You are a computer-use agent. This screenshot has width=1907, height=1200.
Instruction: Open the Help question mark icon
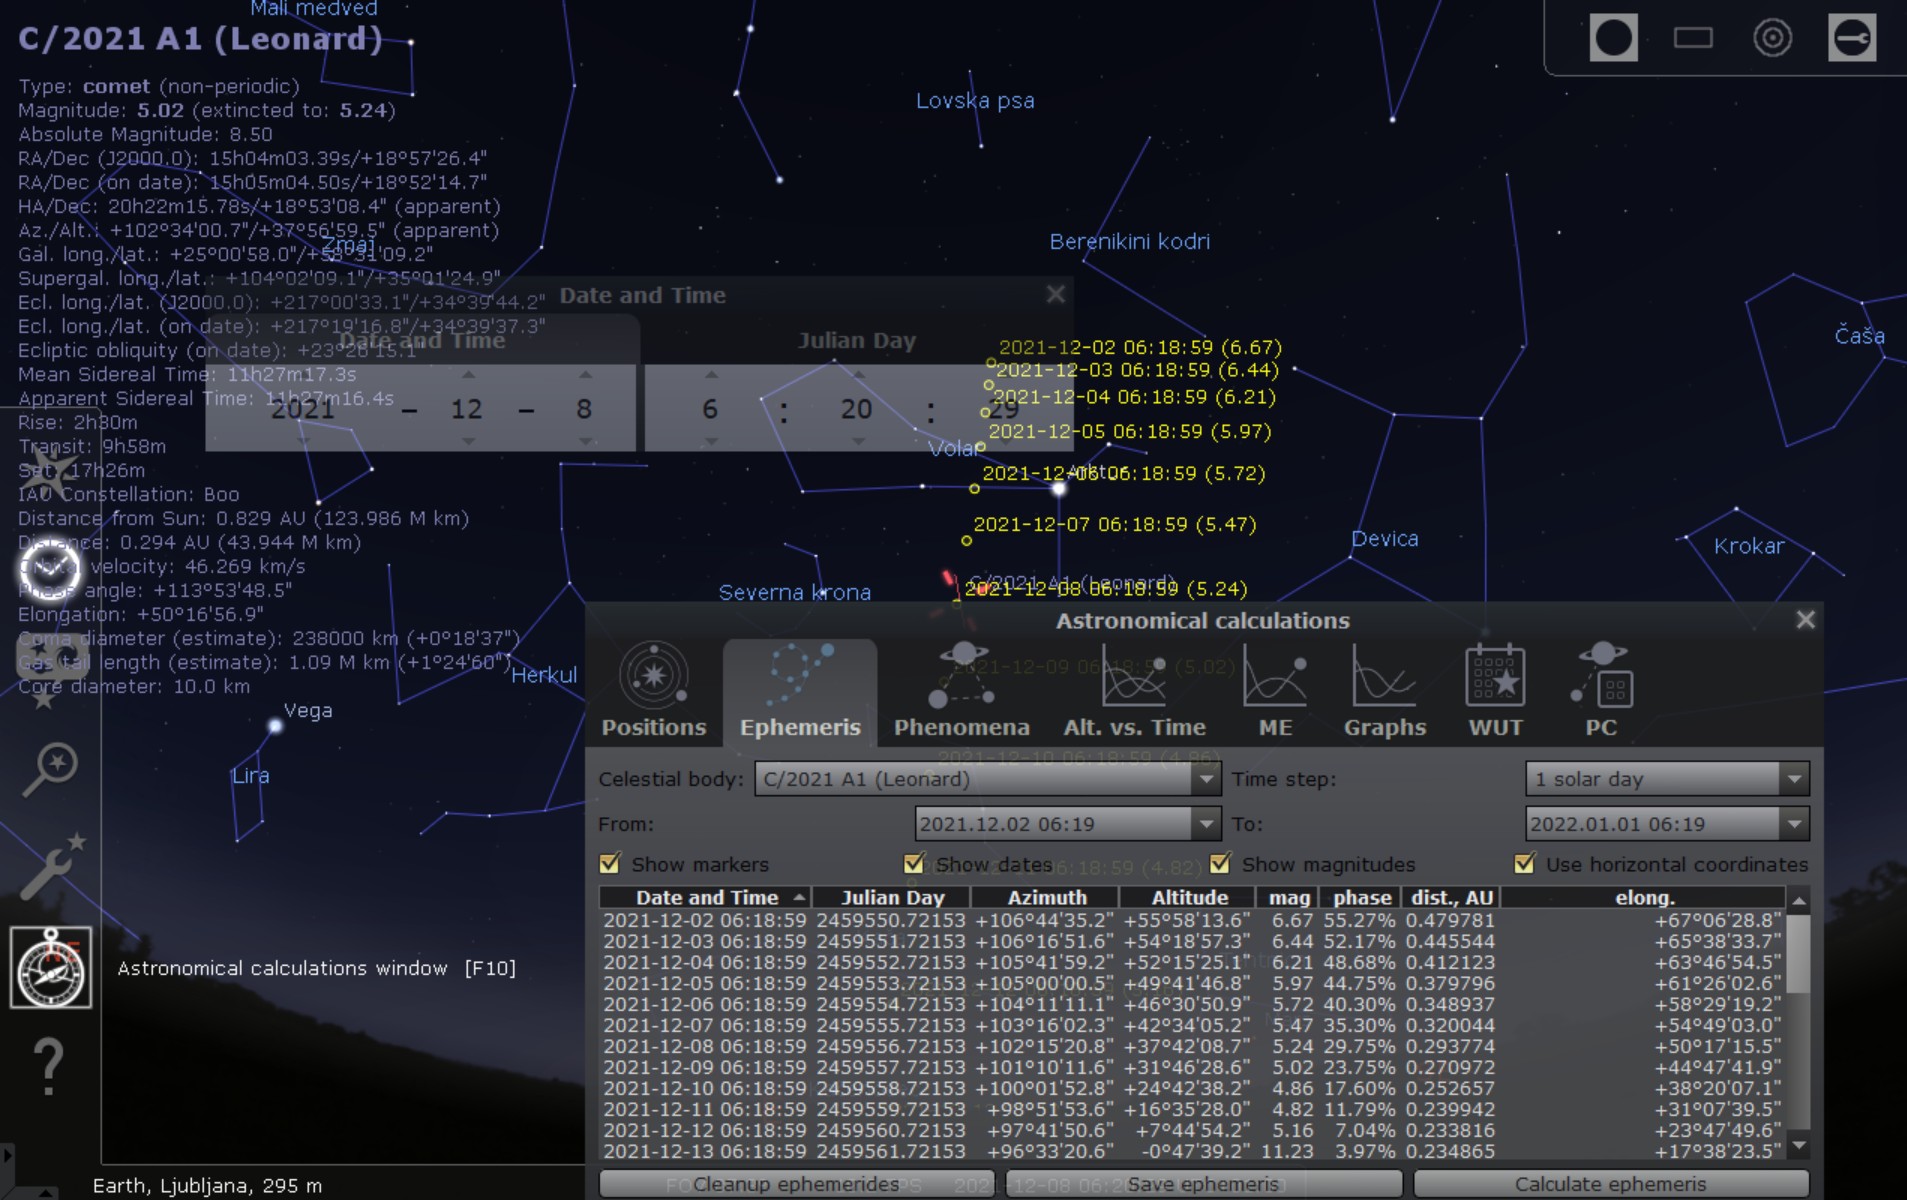[x=48, y=1066]
